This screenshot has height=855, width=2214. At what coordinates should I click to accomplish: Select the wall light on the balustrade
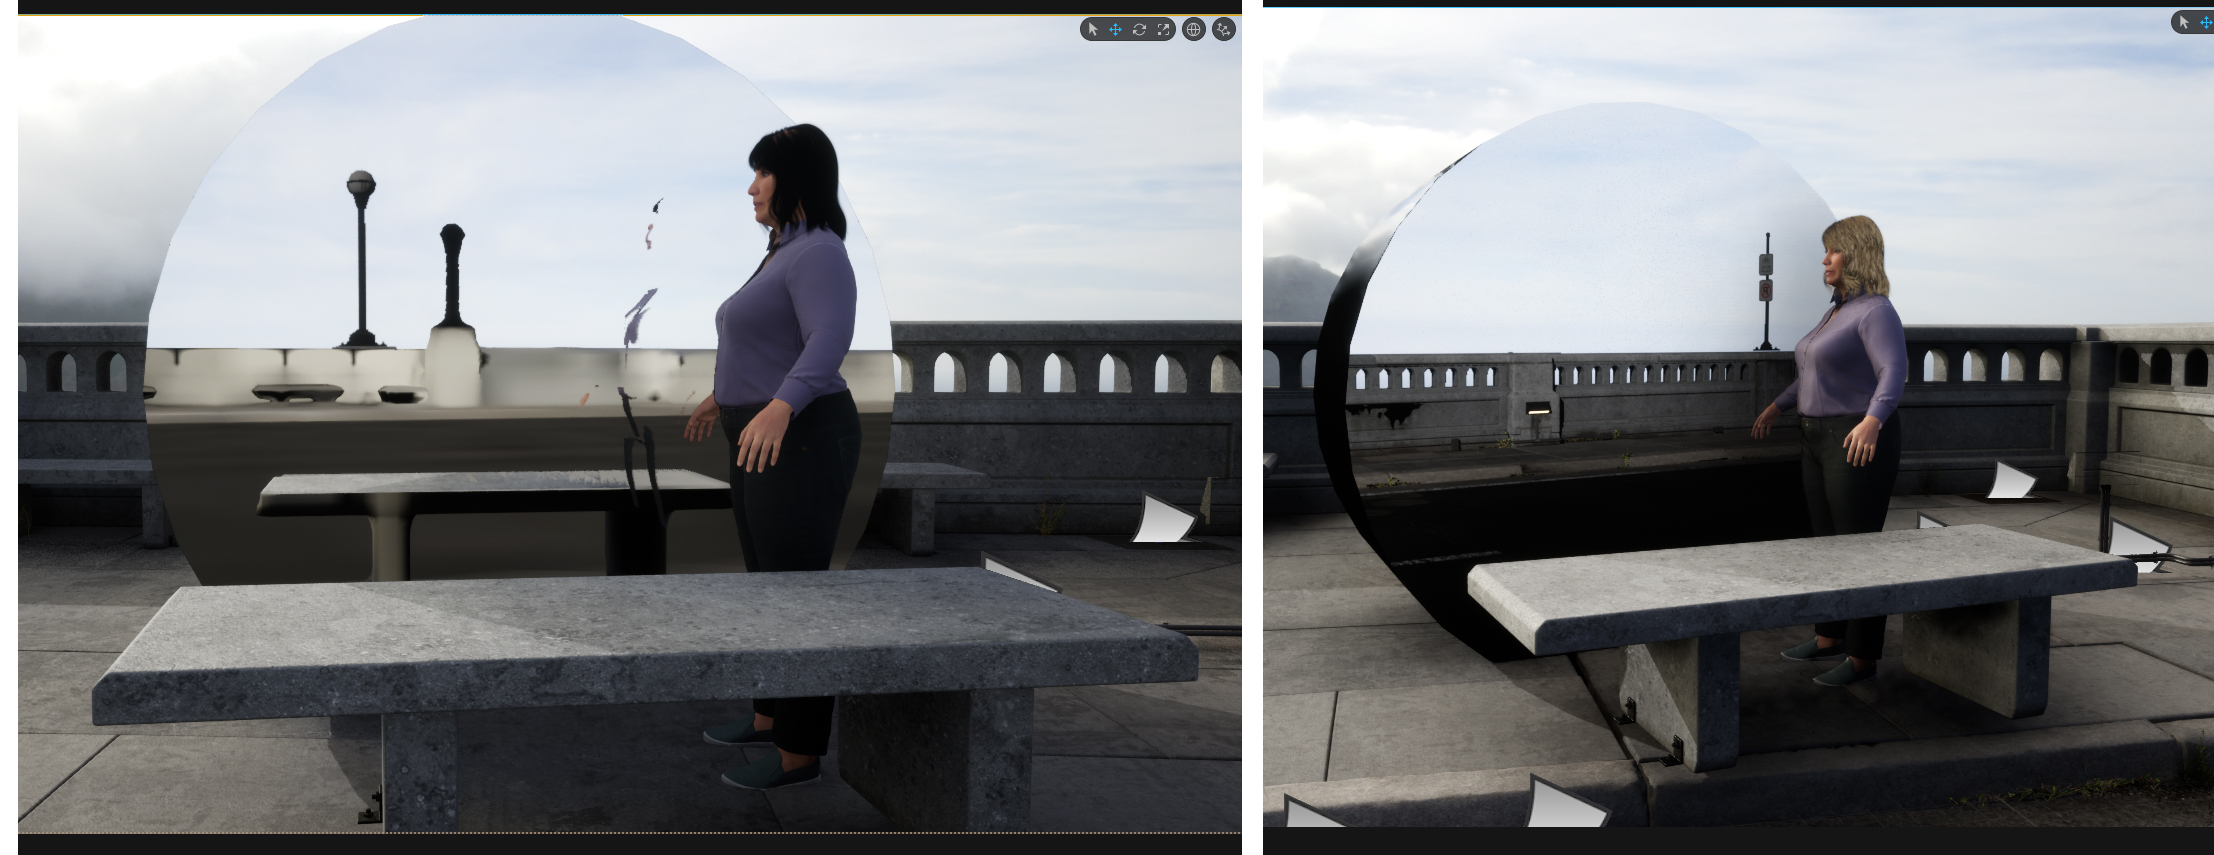point(1539,409)
